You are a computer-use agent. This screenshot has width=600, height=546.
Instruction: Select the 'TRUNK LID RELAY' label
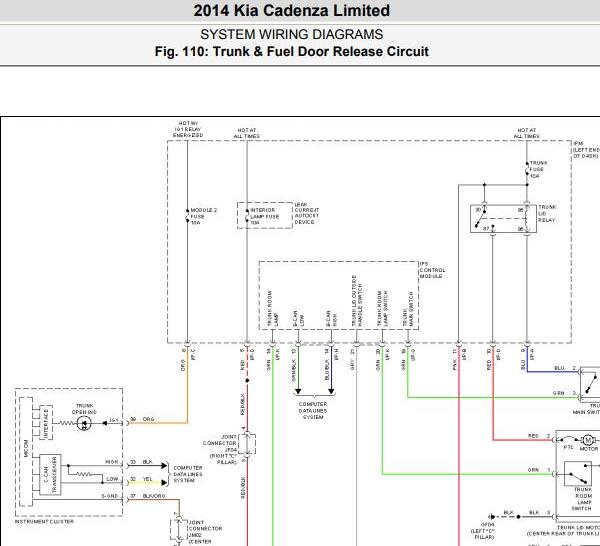(547, 214)
